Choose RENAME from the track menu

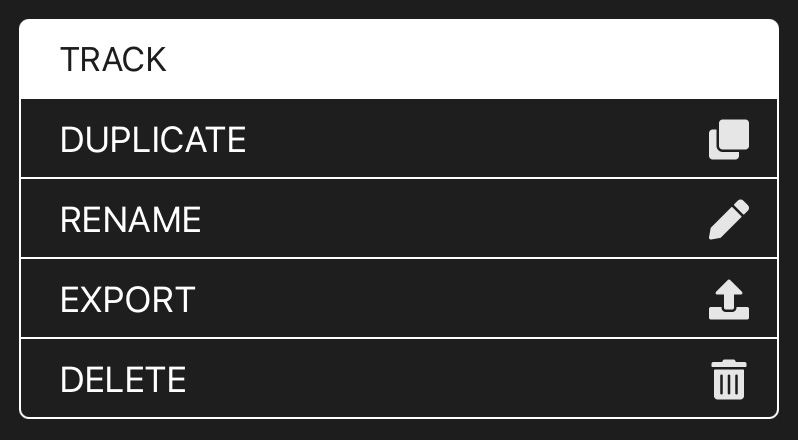click(x=131, y=219)
